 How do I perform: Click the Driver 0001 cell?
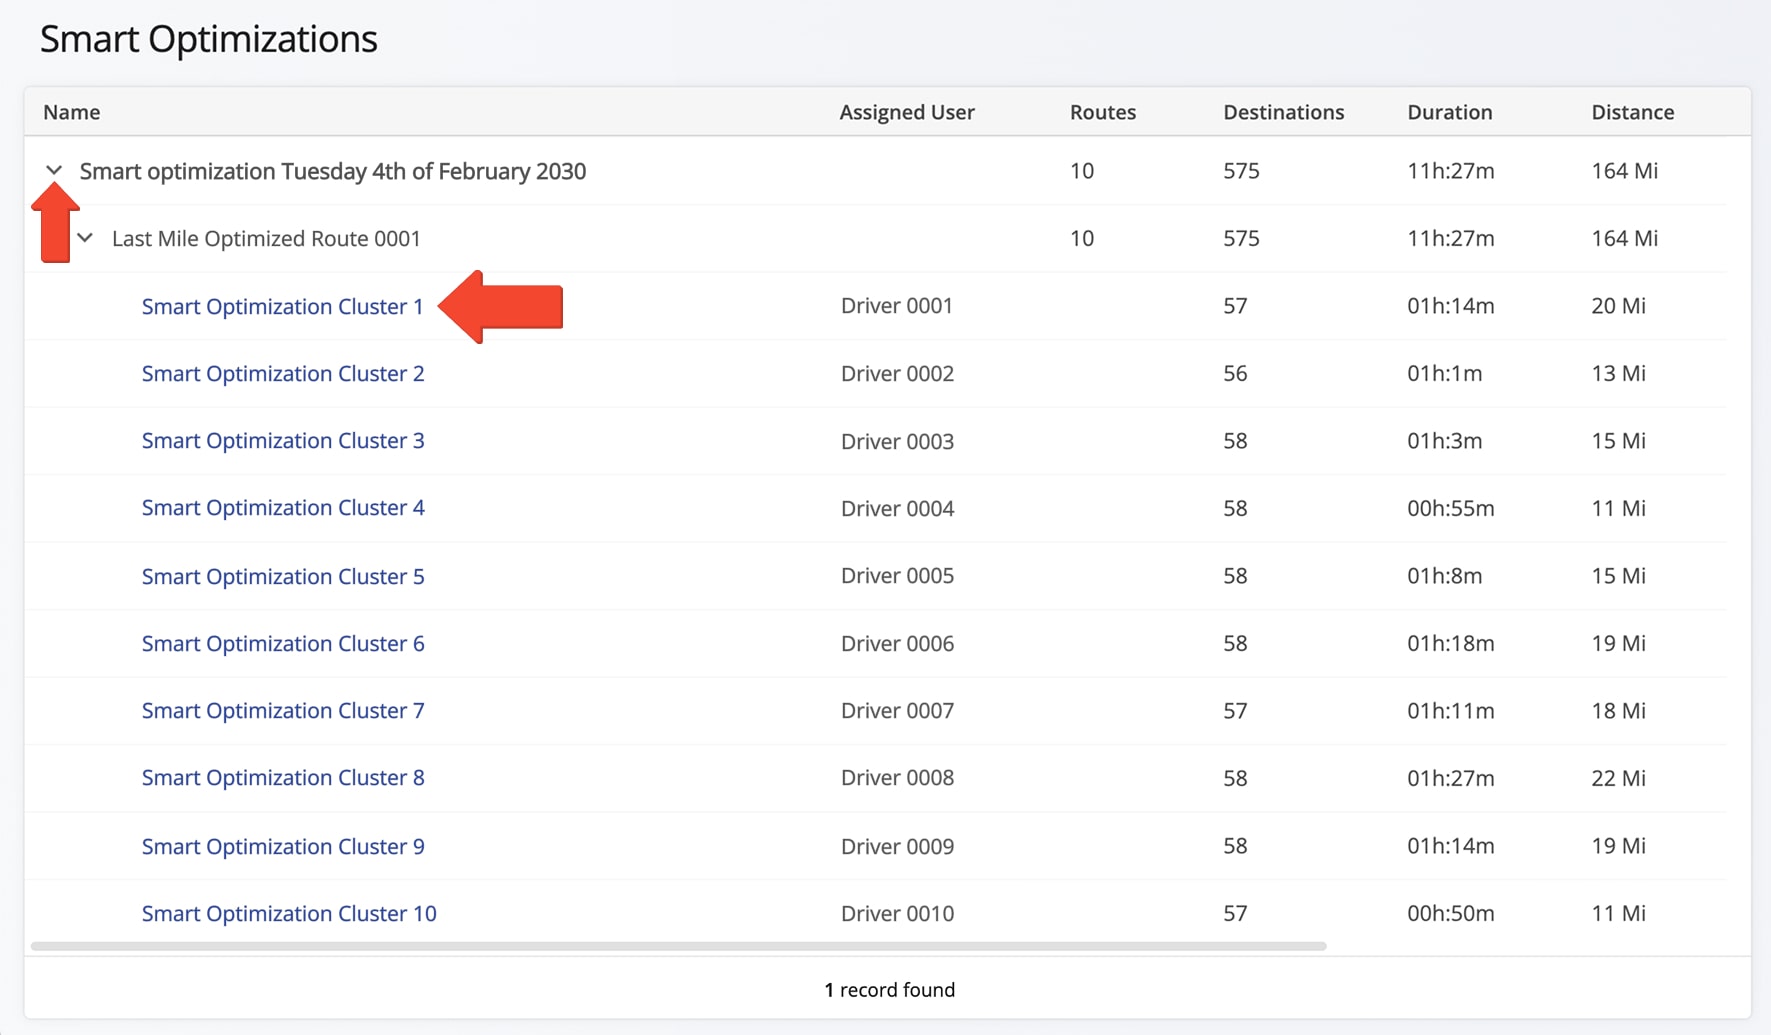pos(897,306)
